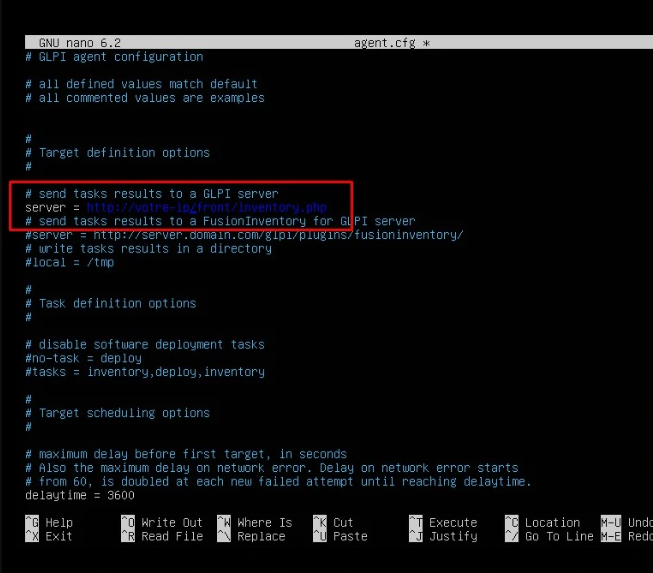Click the 'GNU nano 6.2' title text
653x573 pixels.
tap(79, 43)
